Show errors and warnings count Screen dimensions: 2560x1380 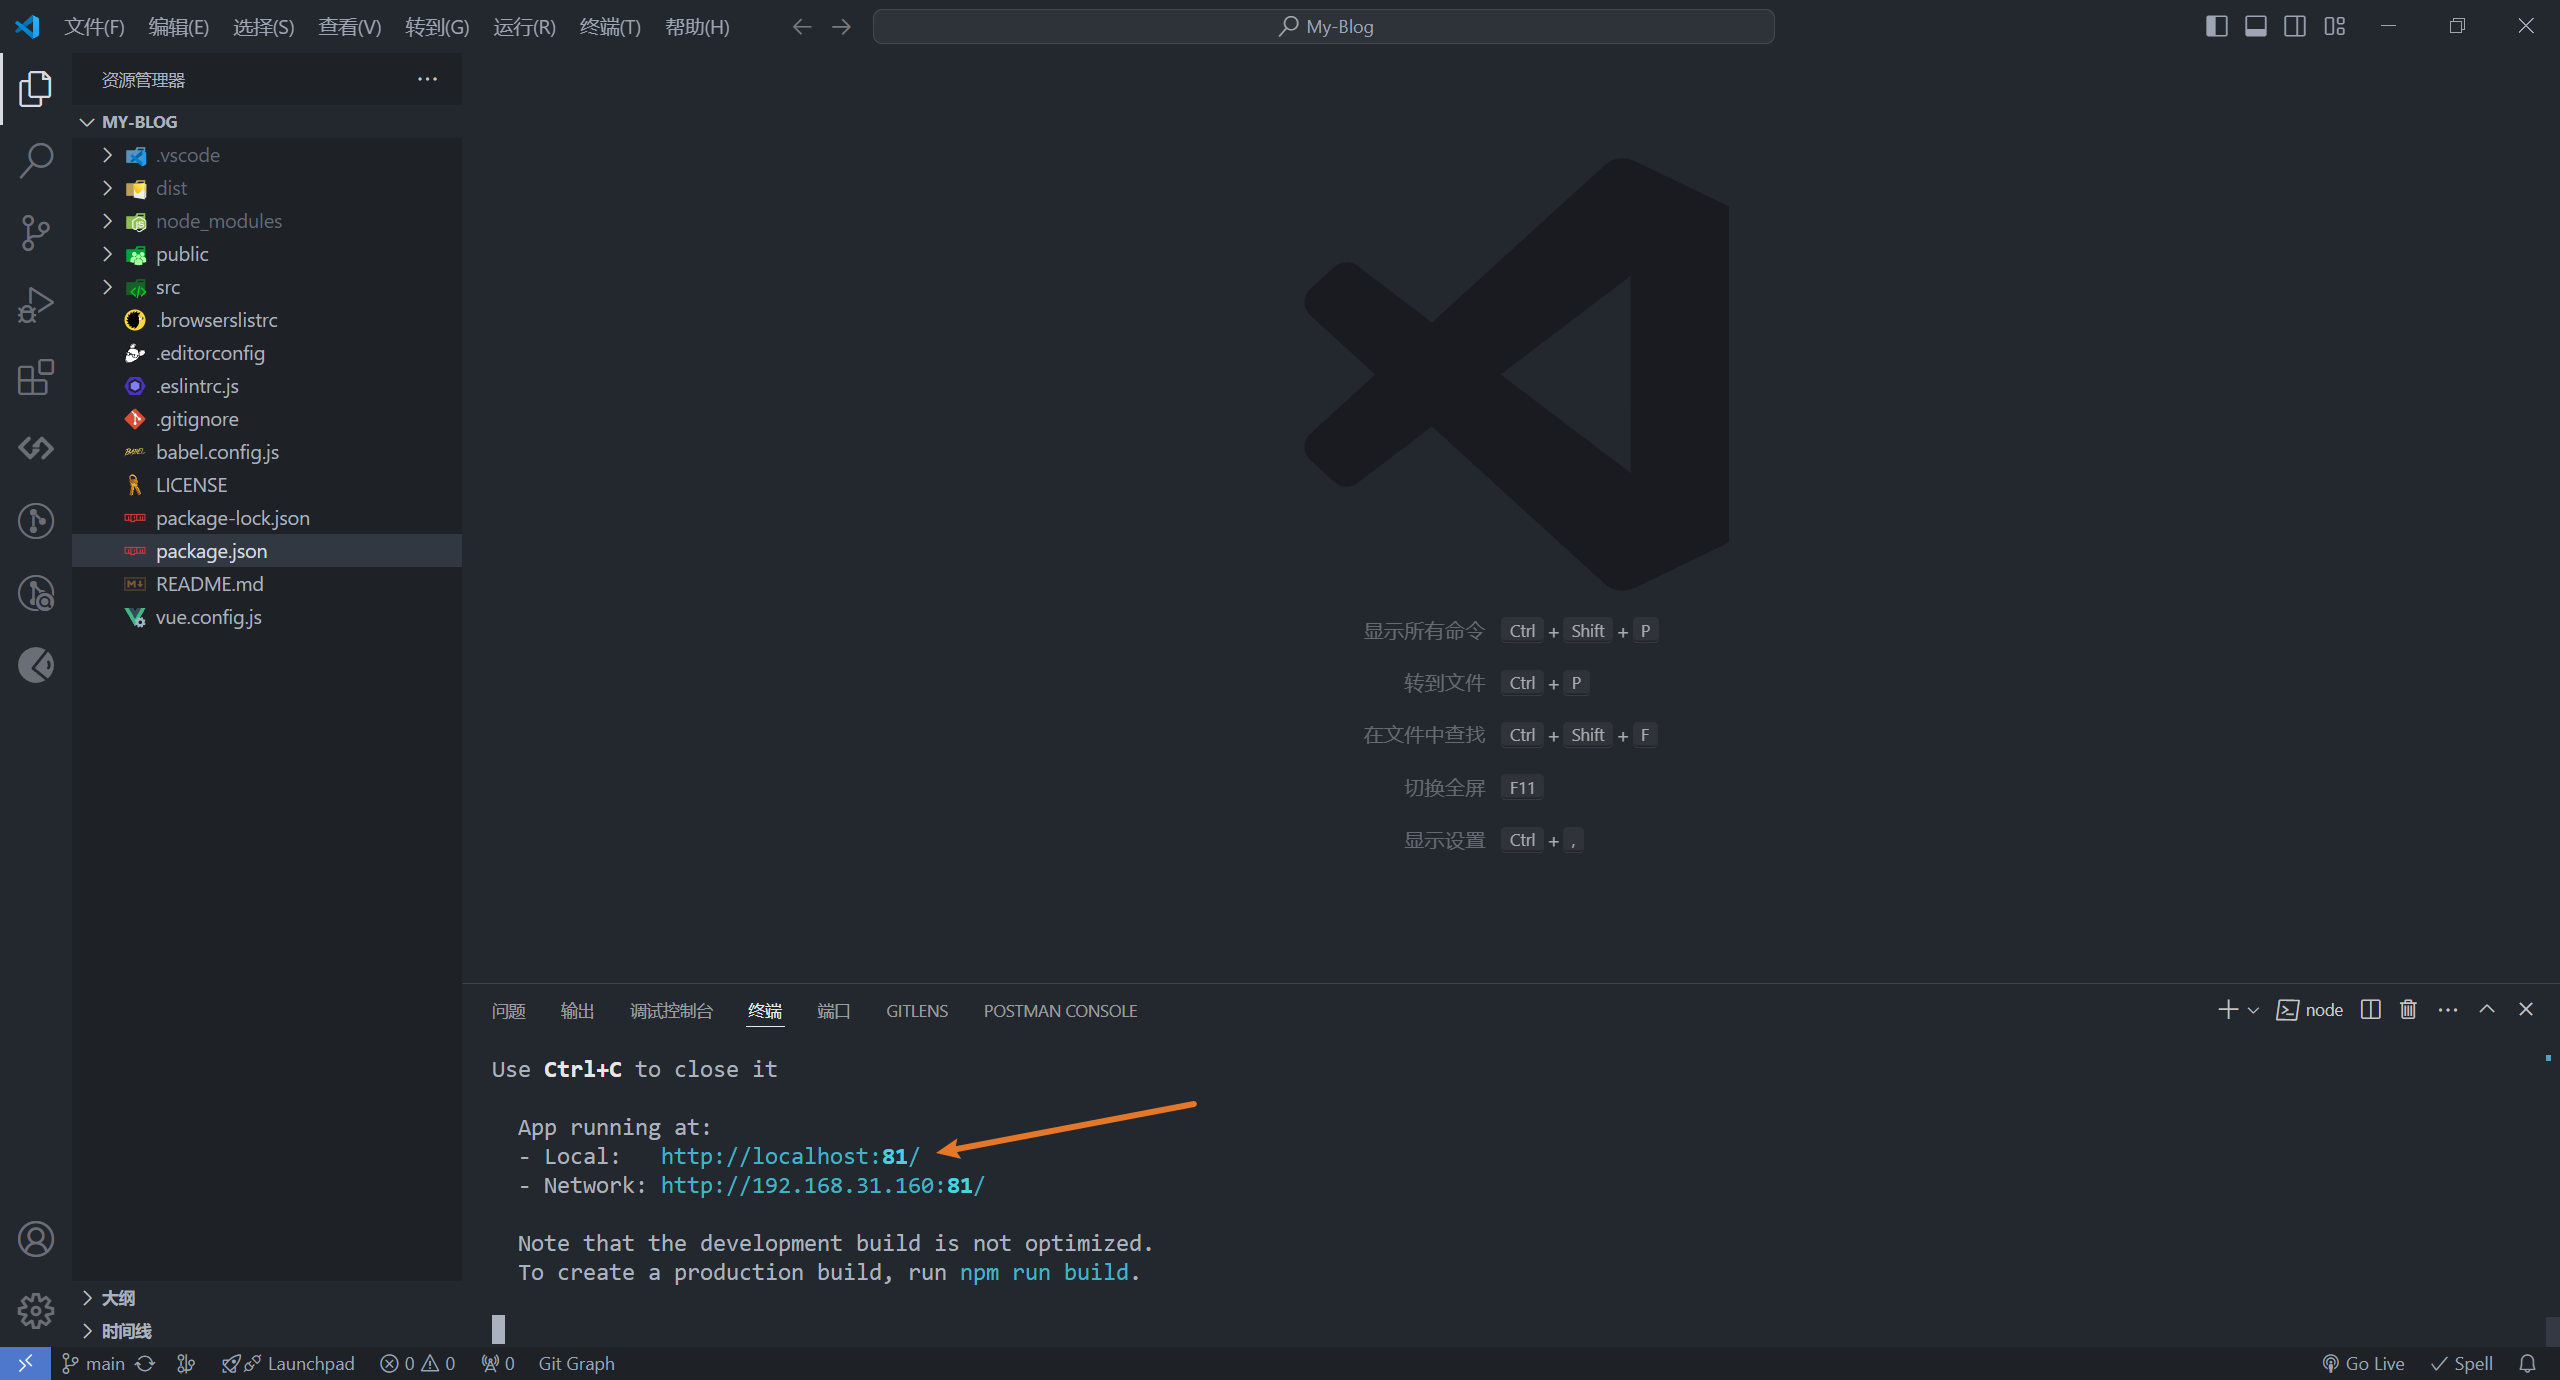coord(418,1363)
